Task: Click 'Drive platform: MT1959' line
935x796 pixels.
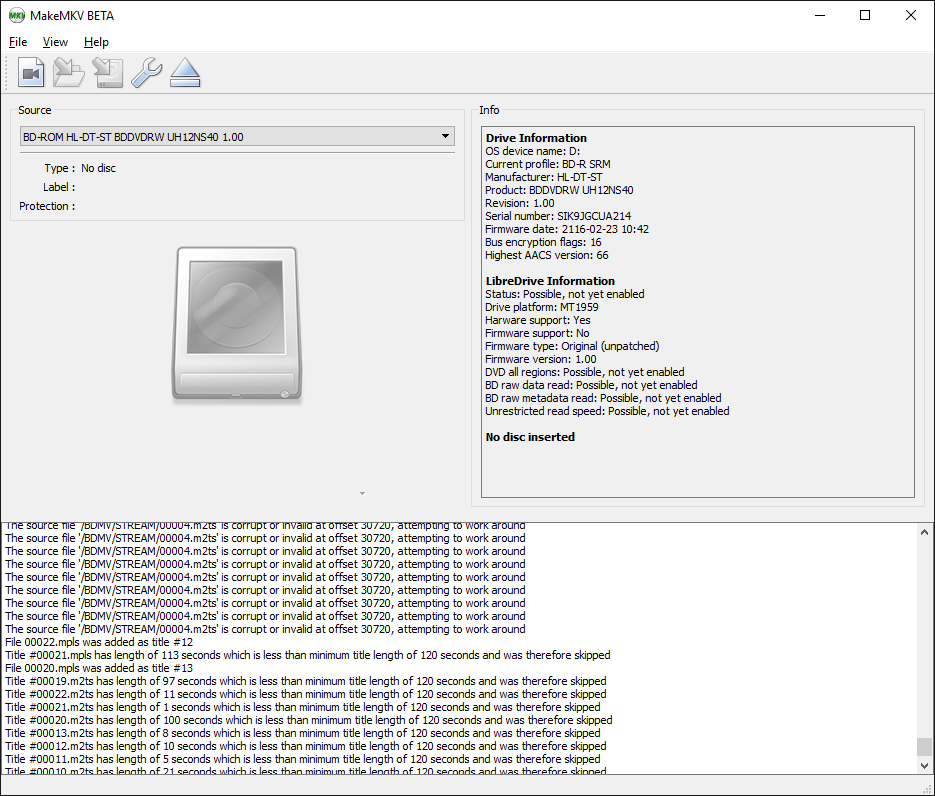Action: [541, 307]
